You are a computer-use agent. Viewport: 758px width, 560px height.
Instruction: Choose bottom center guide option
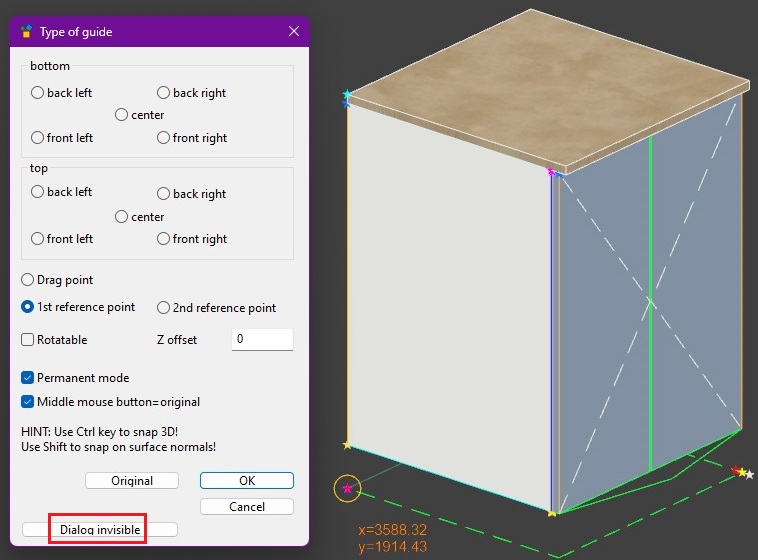121,115
